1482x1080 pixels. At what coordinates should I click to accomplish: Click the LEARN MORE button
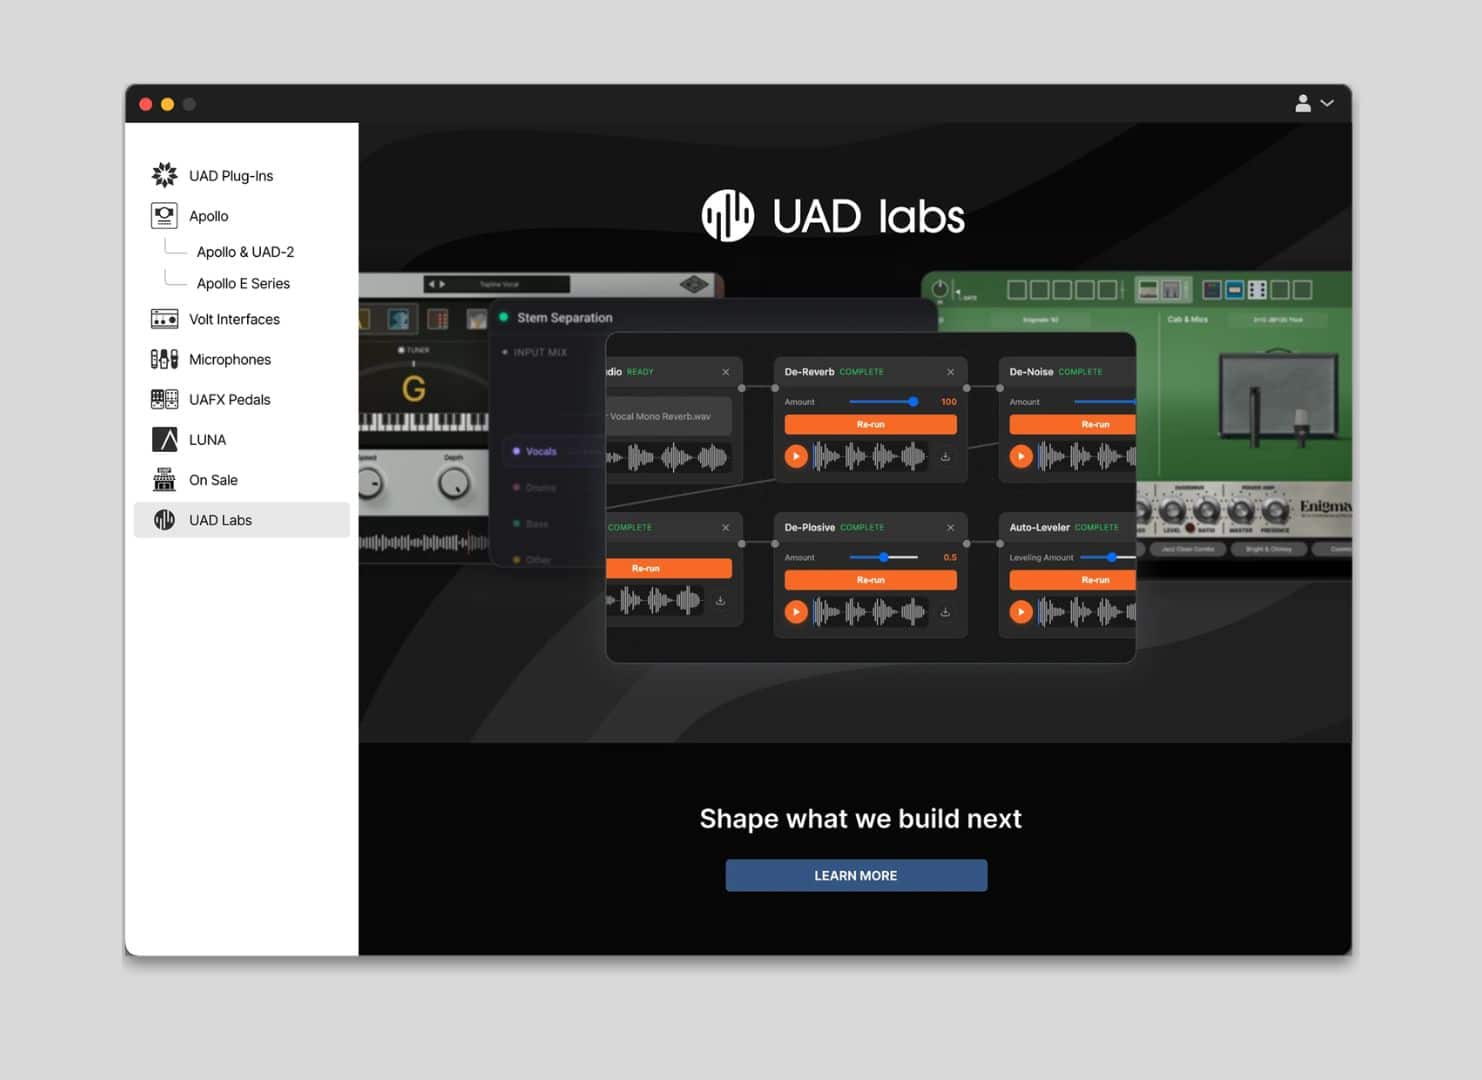(855, 874)
